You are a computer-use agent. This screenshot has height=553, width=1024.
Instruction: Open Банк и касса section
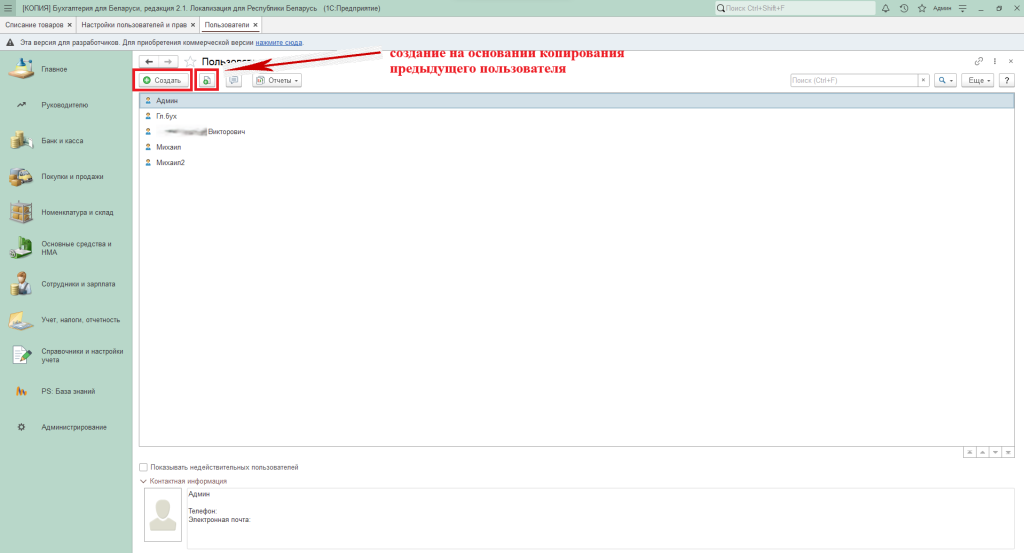click(62, 141)
